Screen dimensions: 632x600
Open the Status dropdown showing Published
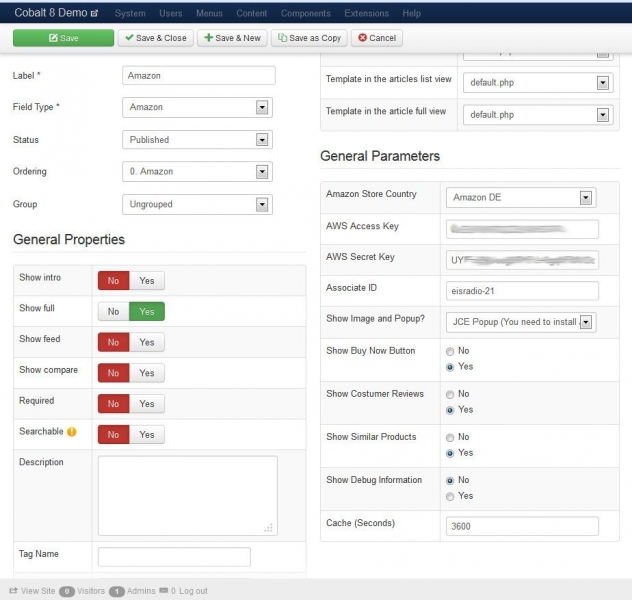(x=197, y=140)
